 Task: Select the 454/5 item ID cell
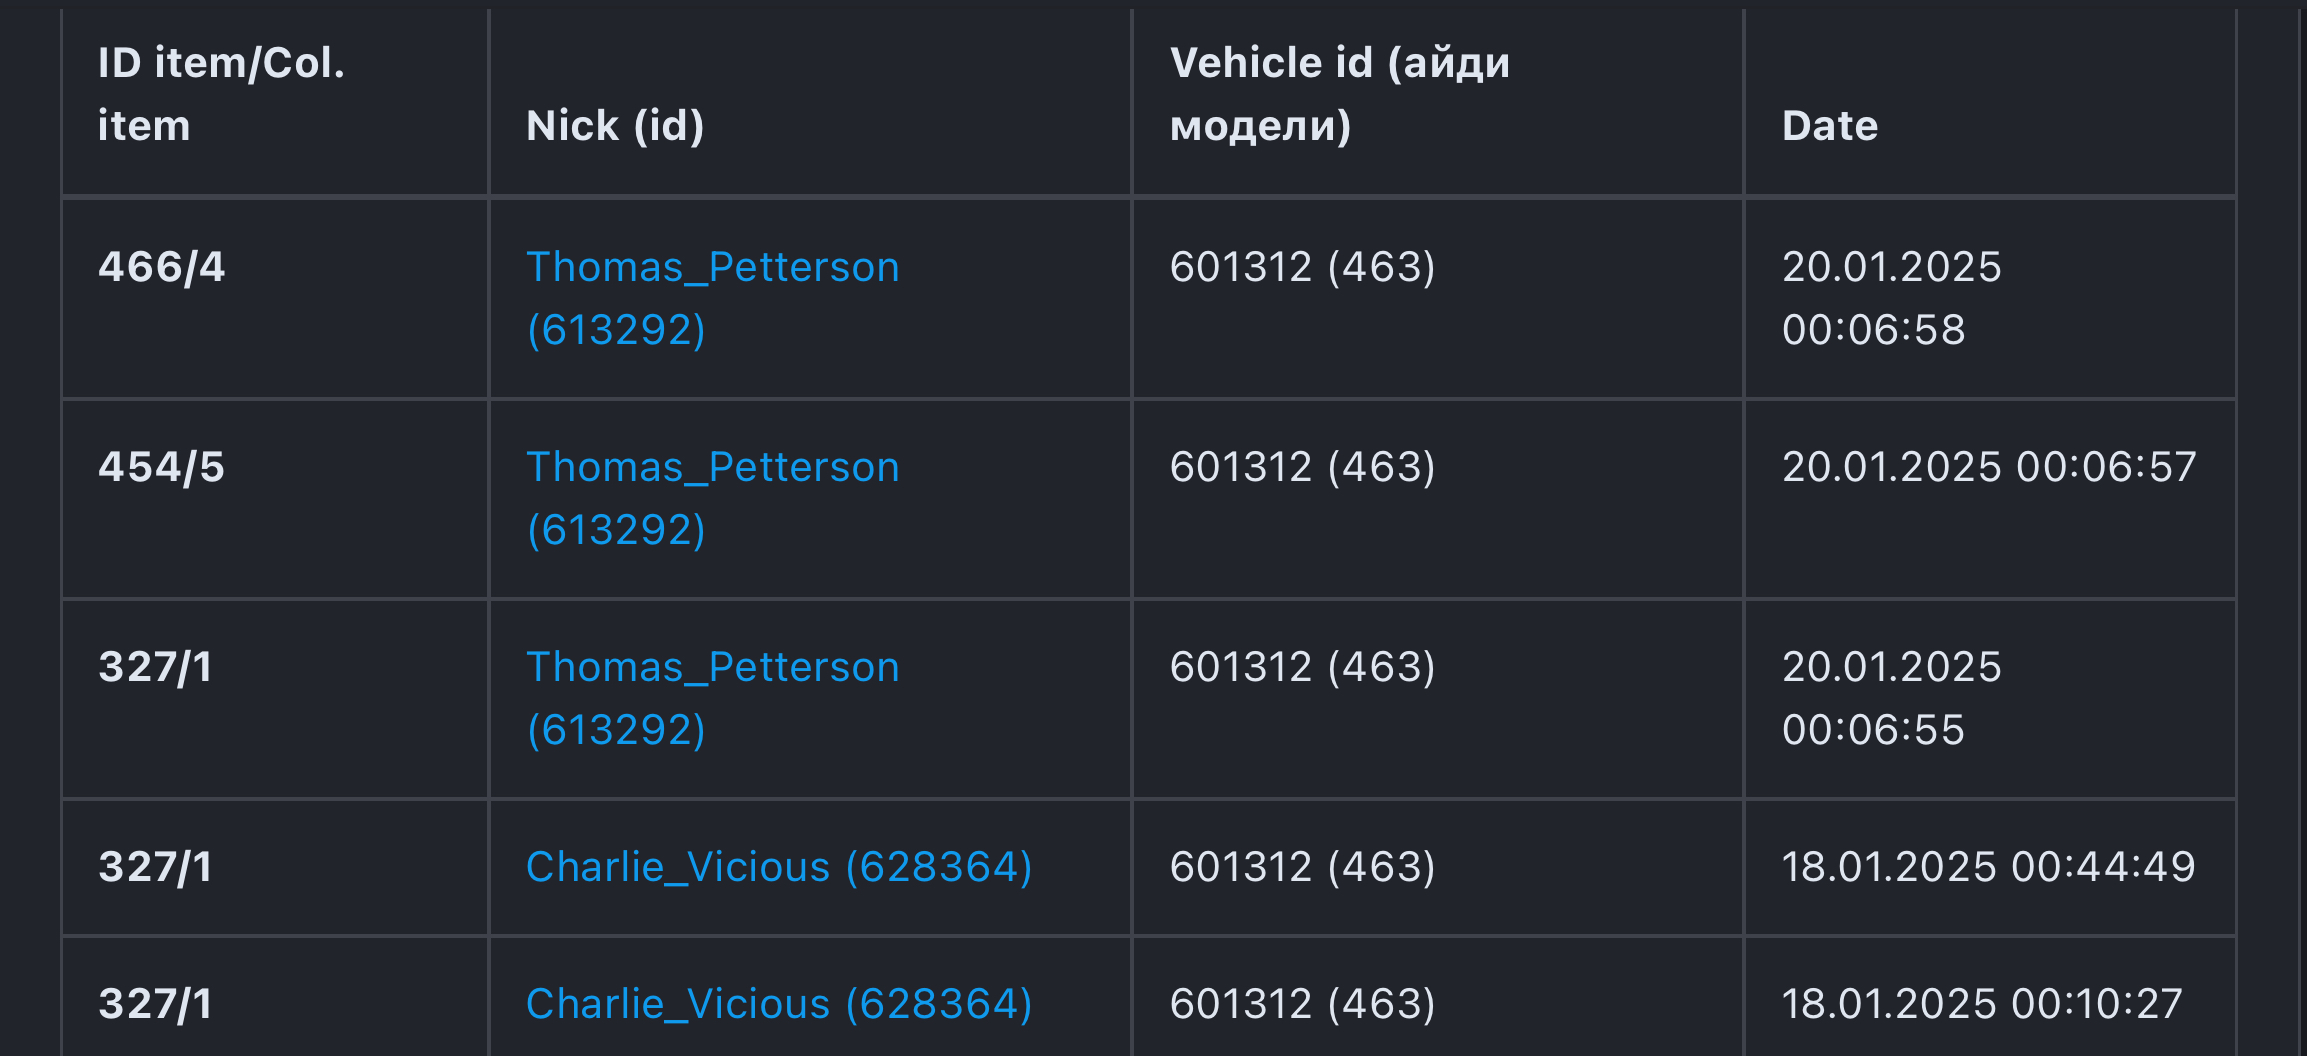(162, 468)
